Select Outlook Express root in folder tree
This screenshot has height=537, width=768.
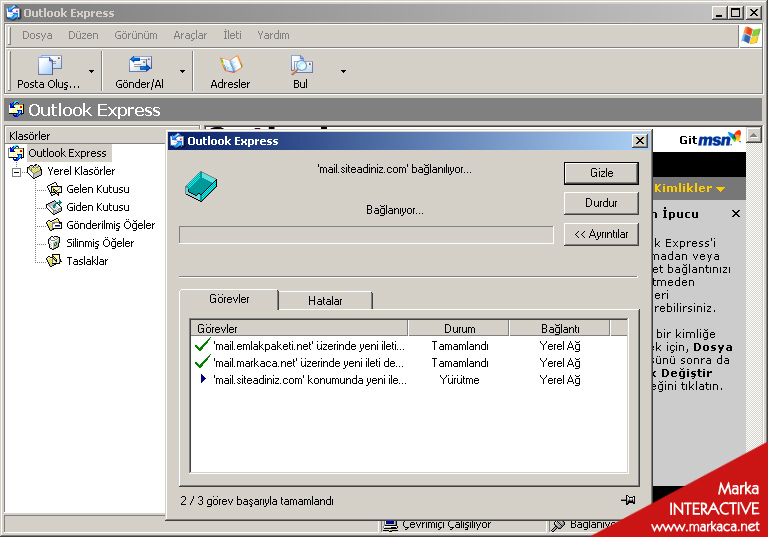pyautogui.click(x=67, y=153)
